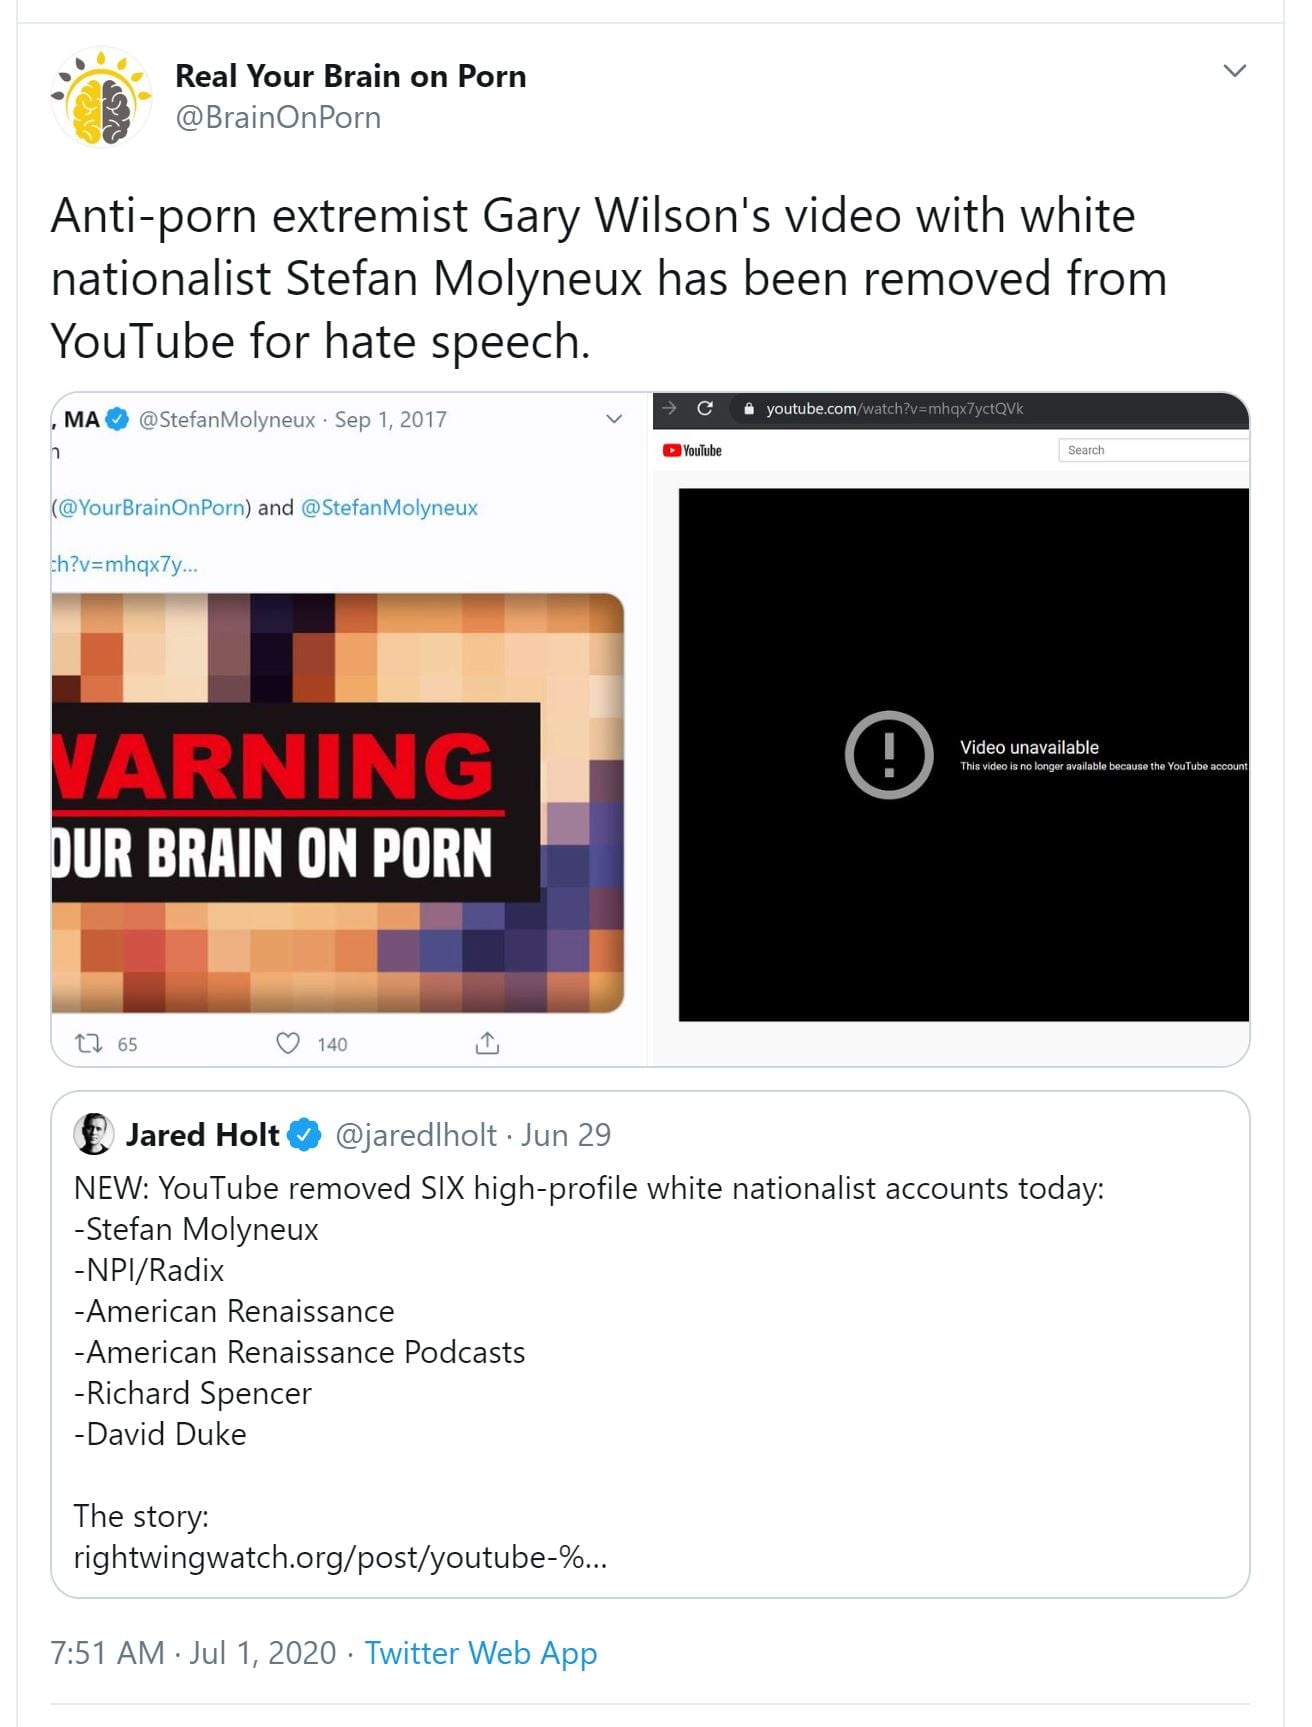Click the Real Your Brain on Porn avatar

(101, 97)
